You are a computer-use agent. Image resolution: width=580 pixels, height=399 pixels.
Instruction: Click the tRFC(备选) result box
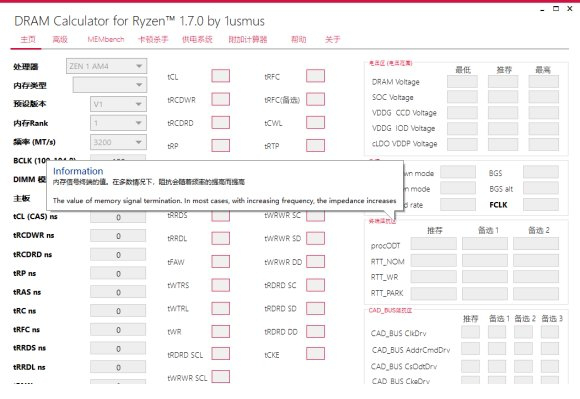click(316, 99)
